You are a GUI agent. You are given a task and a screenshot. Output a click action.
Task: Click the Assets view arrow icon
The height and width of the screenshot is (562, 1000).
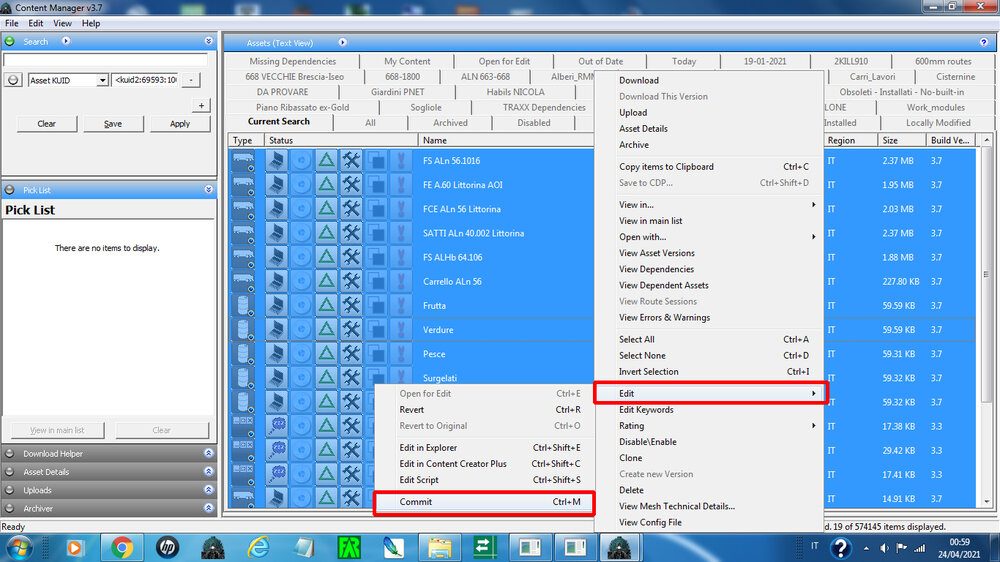tap(342, 43)
